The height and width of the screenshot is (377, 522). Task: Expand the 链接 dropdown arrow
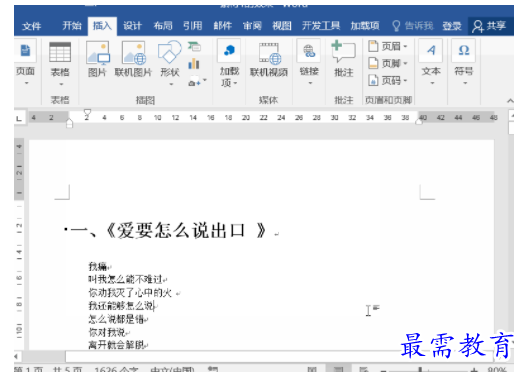tap(310, 83)
